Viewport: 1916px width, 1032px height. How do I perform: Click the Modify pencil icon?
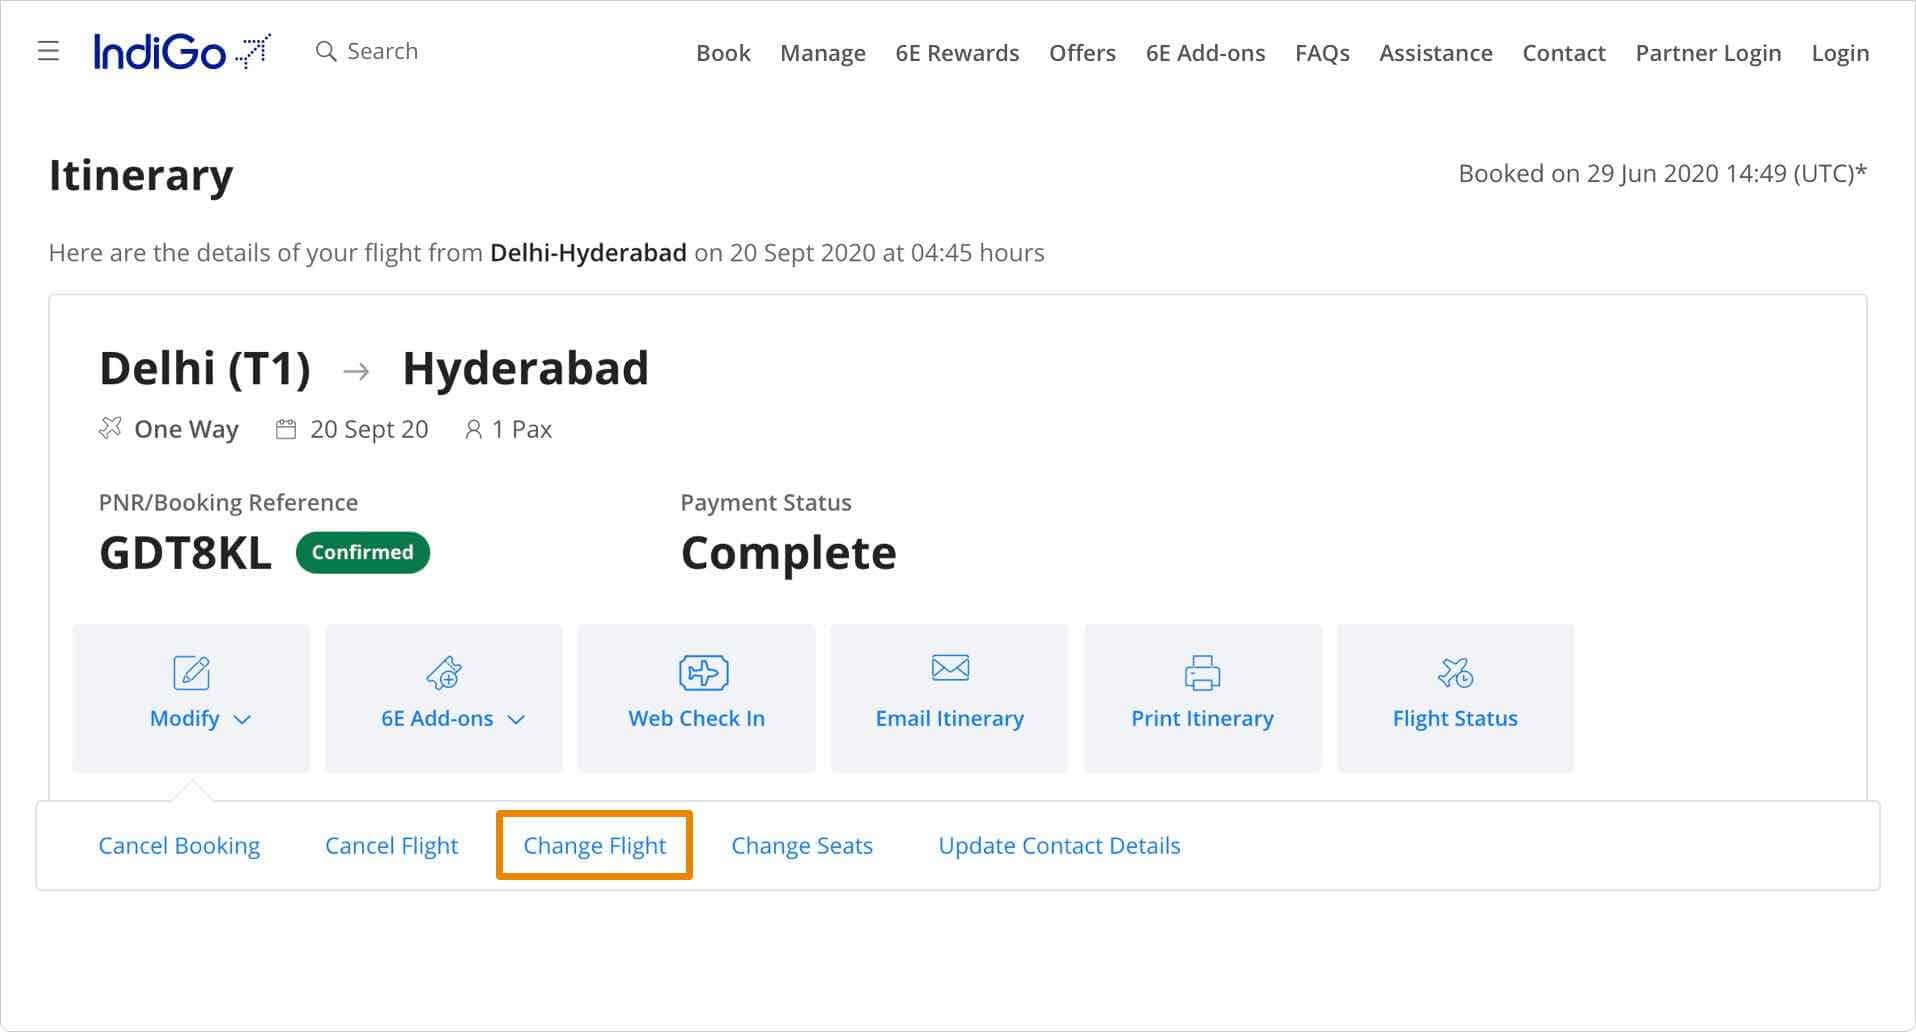click(191, 673)
